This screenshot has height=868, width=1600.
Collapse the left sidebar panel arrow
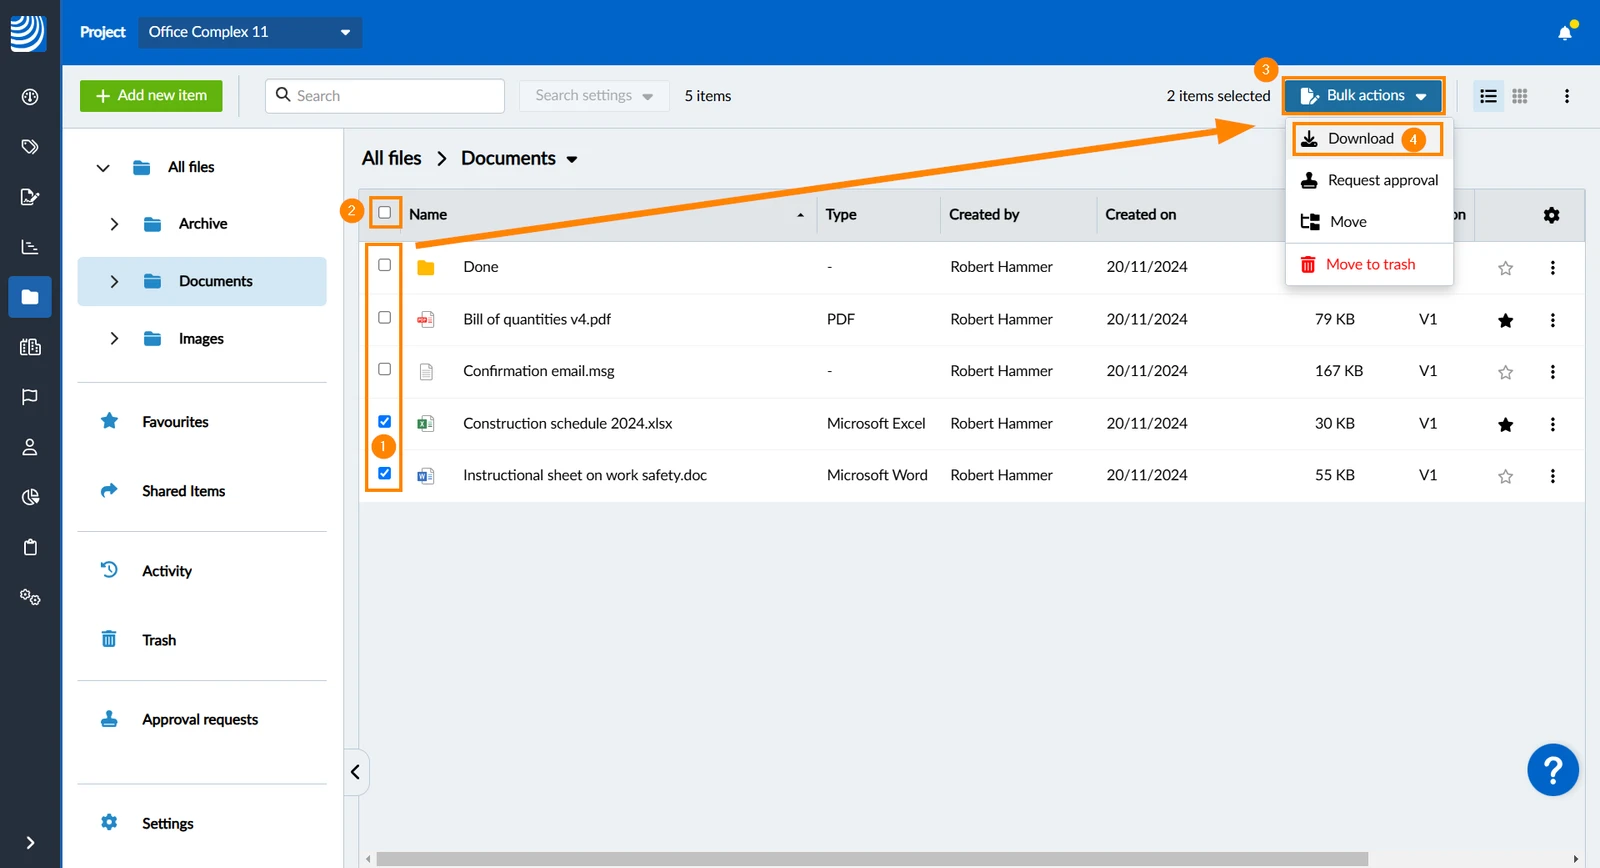point(355,772)
